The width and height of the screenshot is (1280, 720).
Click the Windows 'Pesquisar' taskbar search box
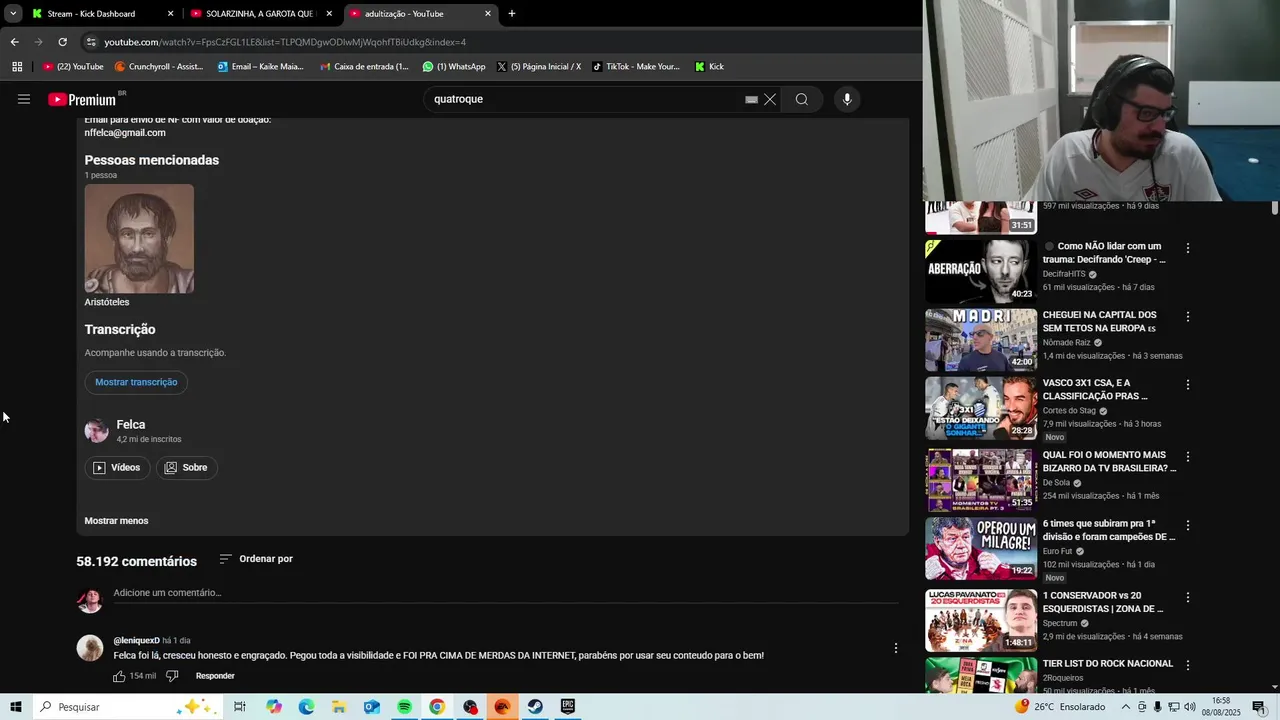128,707
